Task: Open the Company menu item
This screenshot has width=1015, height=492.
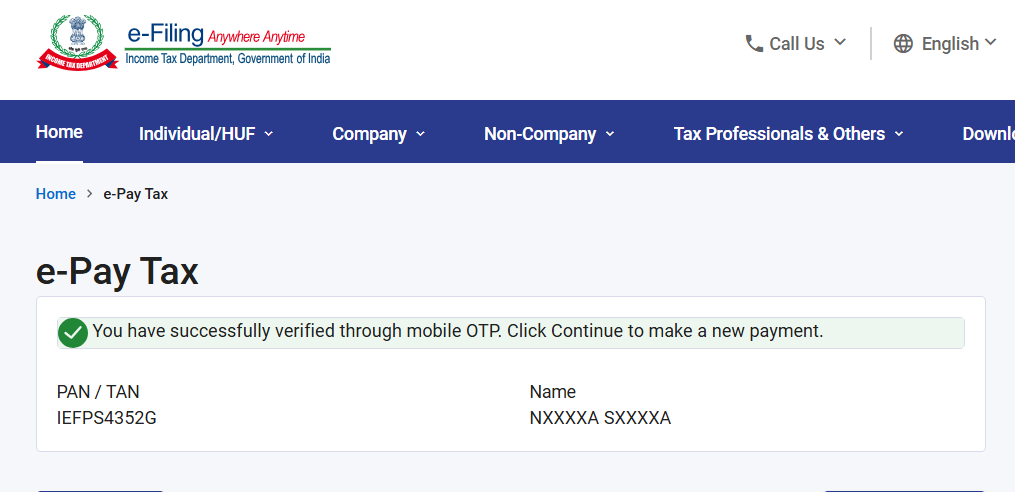Action: tap(370, 134)
